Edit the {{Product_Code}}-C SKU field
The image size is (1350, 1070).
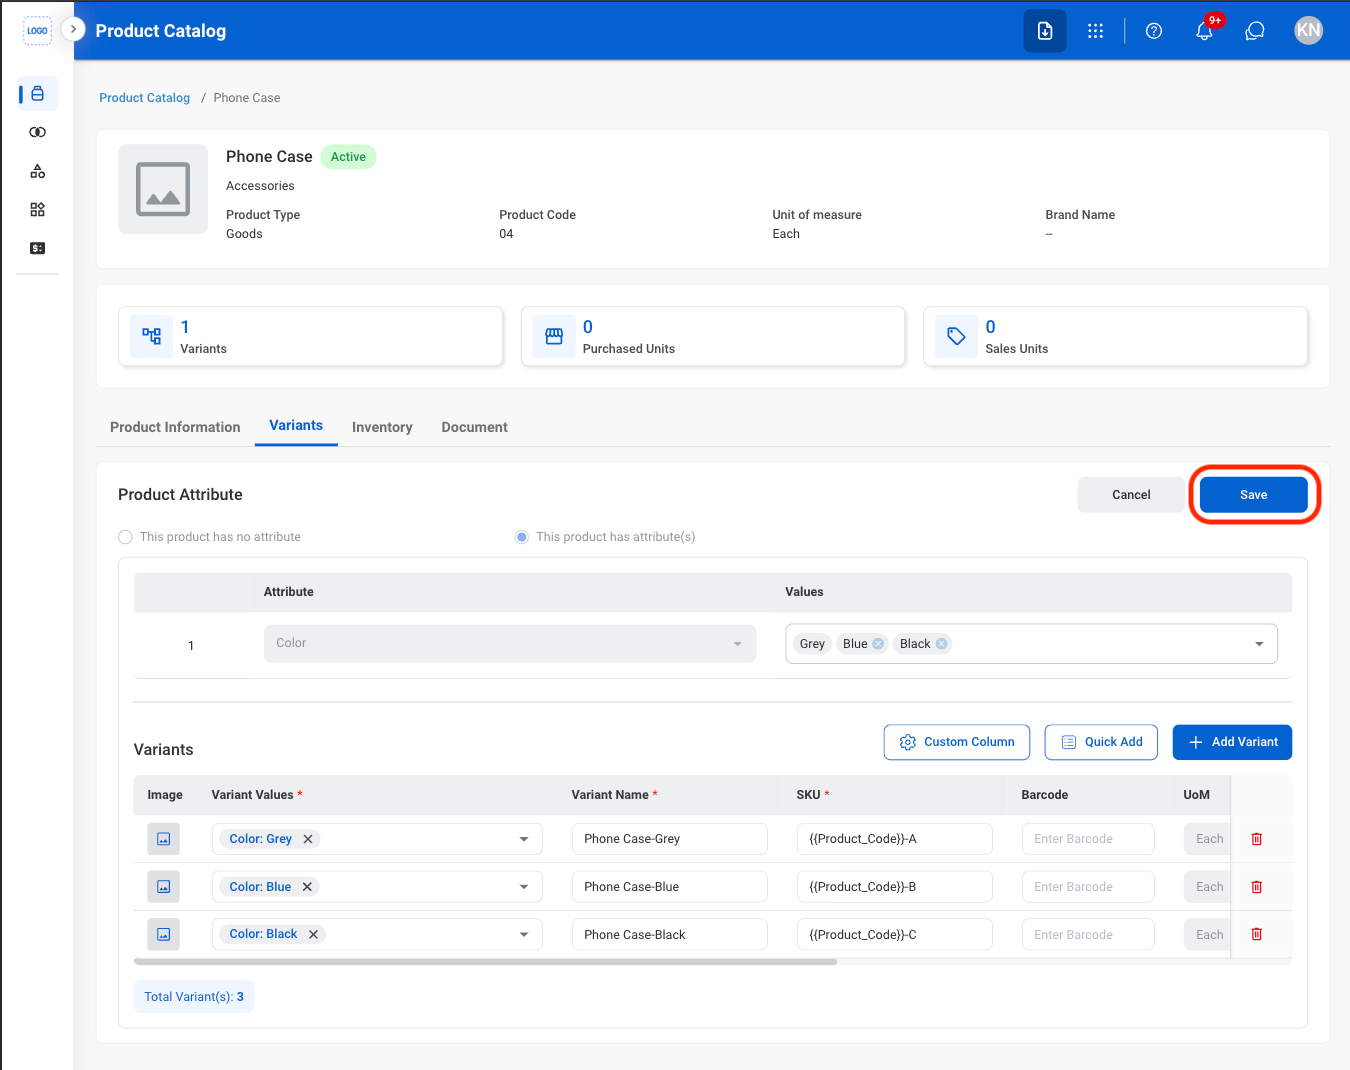895,935
